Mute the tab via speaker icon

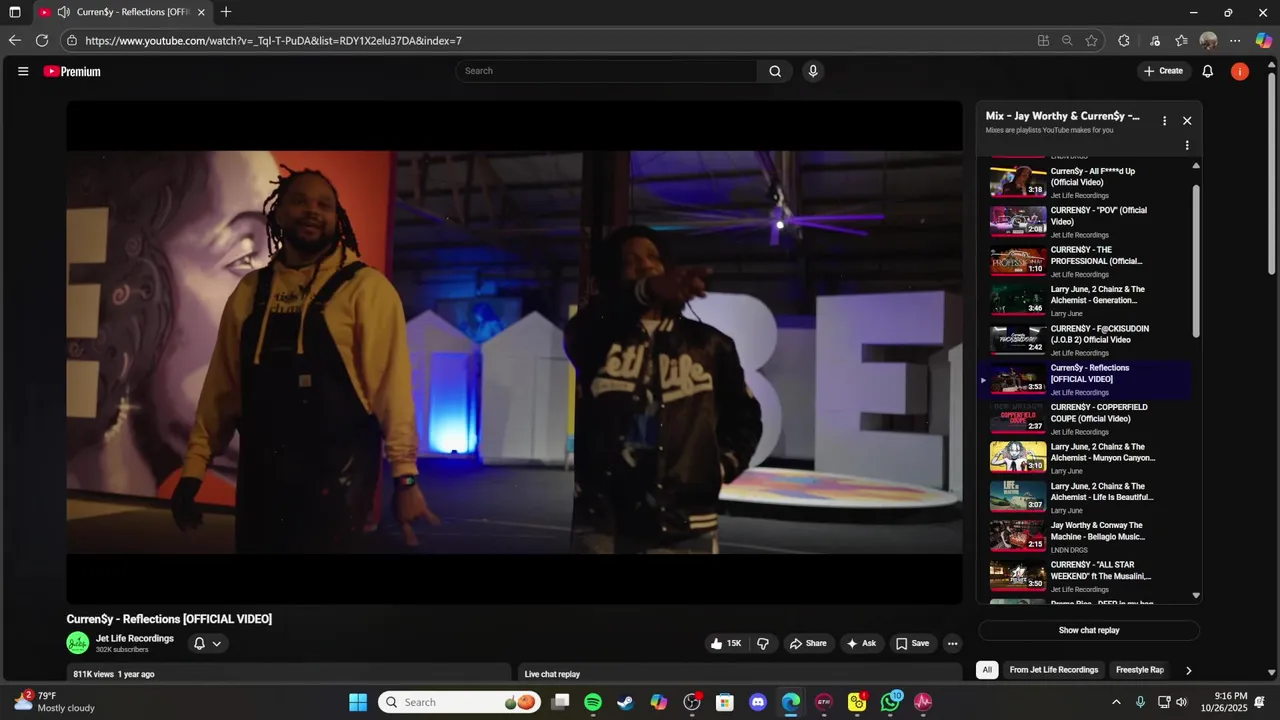click(x=64, y=12)
